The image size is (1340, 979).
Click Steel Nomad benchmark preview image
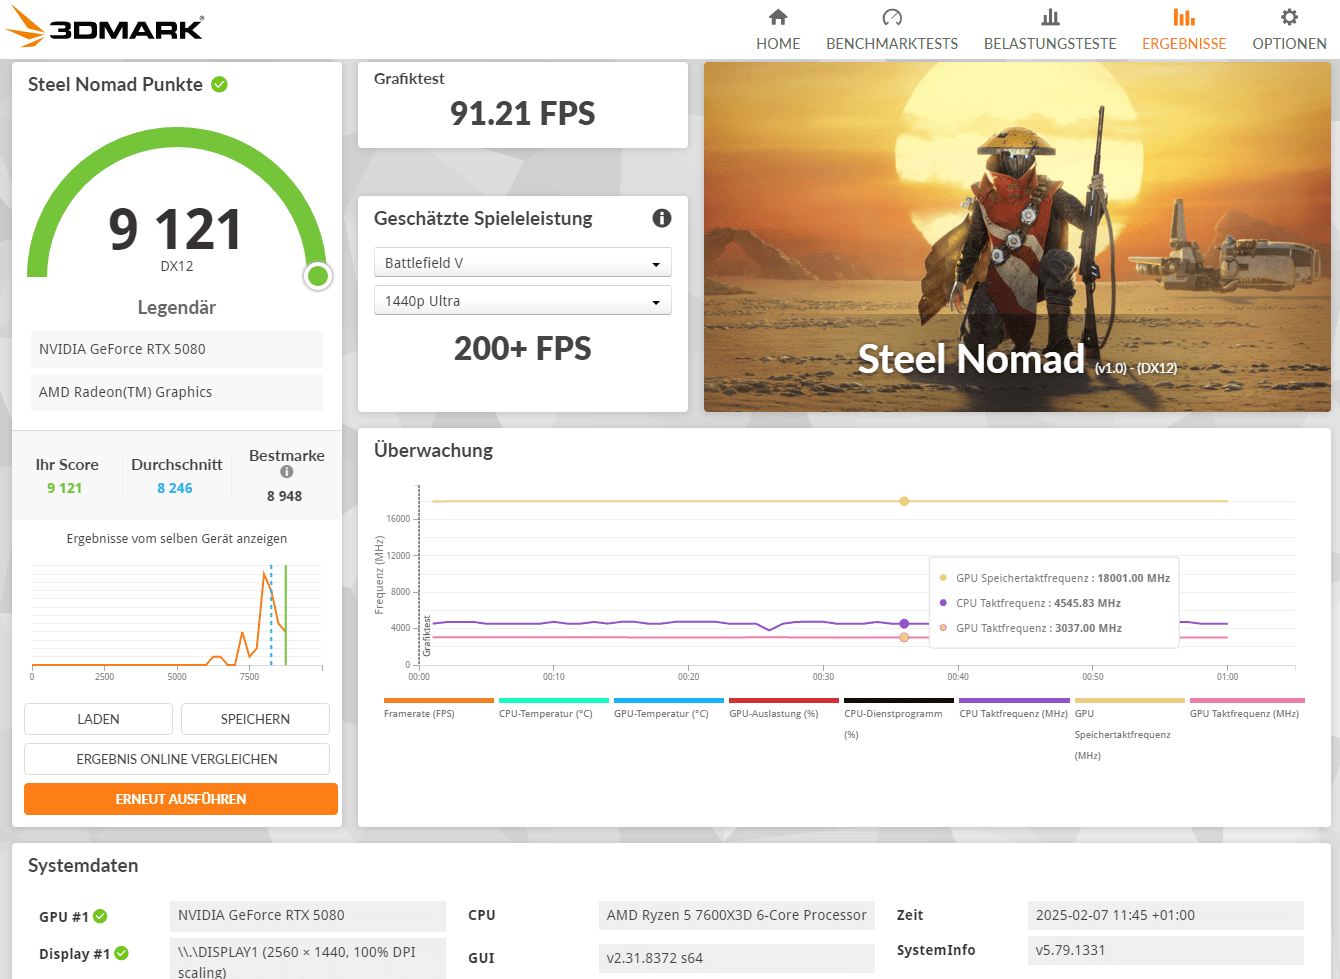click(1017, 237)
